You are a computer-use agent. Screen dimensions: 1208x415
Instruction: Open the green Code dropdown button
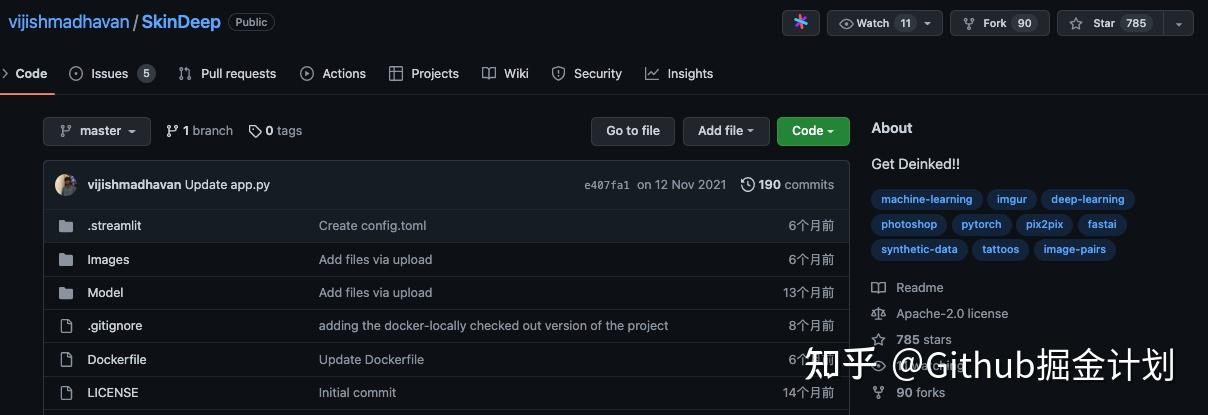coord(812,131)
